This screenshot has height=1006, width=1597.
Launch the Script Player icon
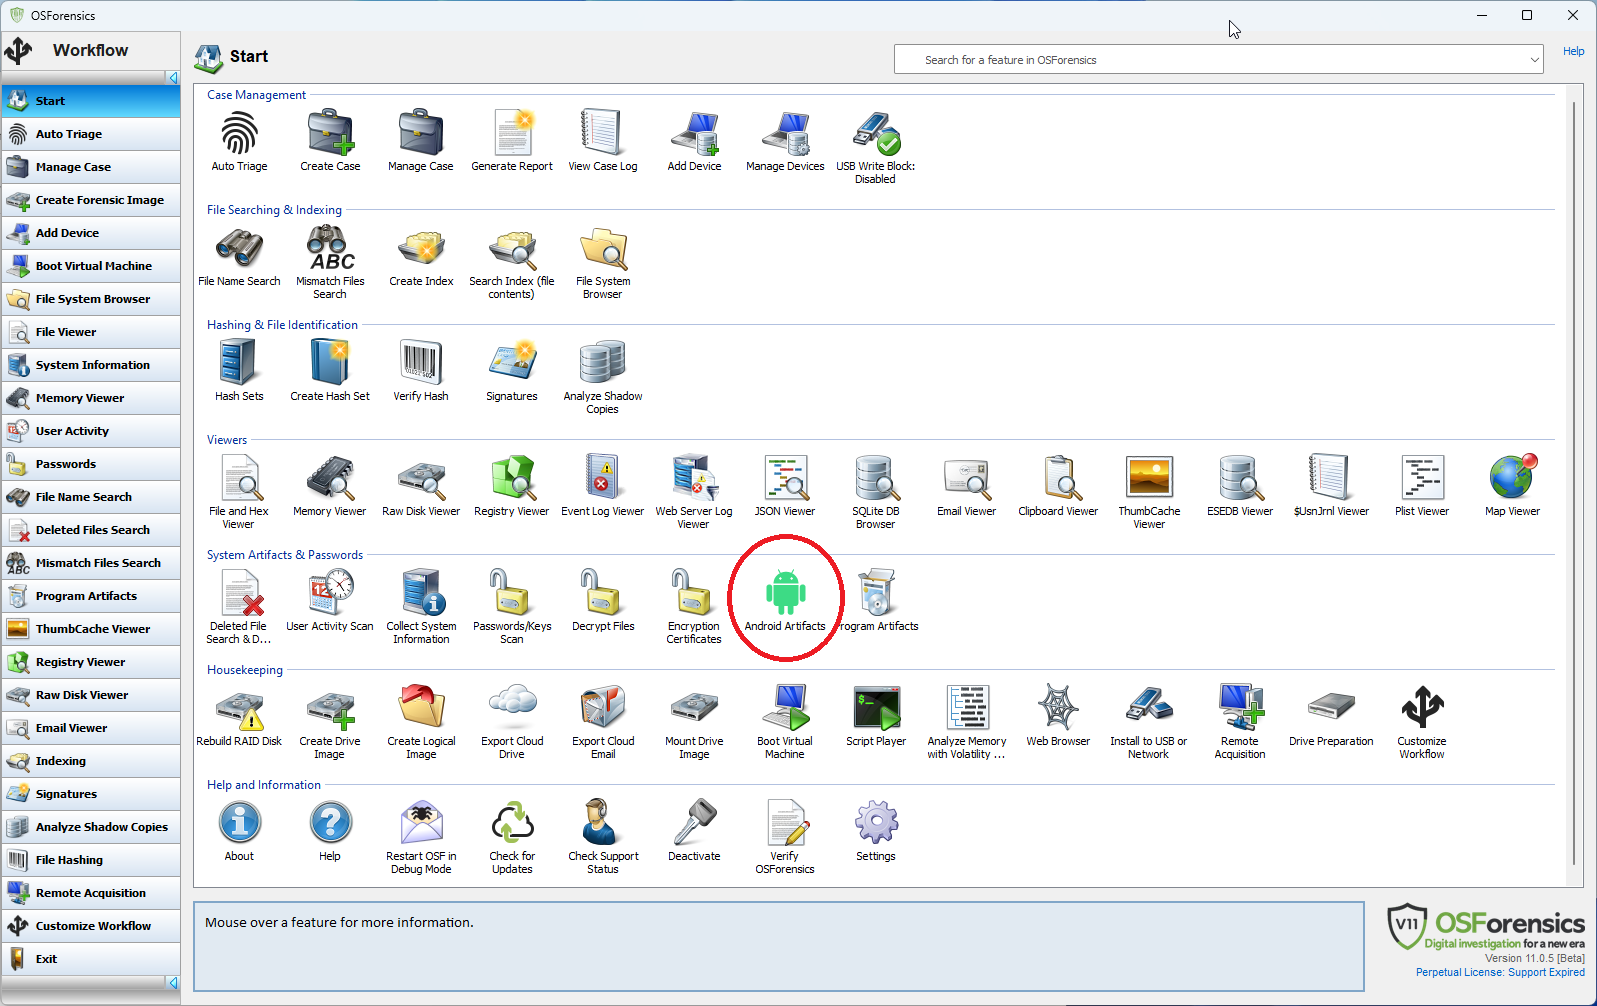pos(875,709)
